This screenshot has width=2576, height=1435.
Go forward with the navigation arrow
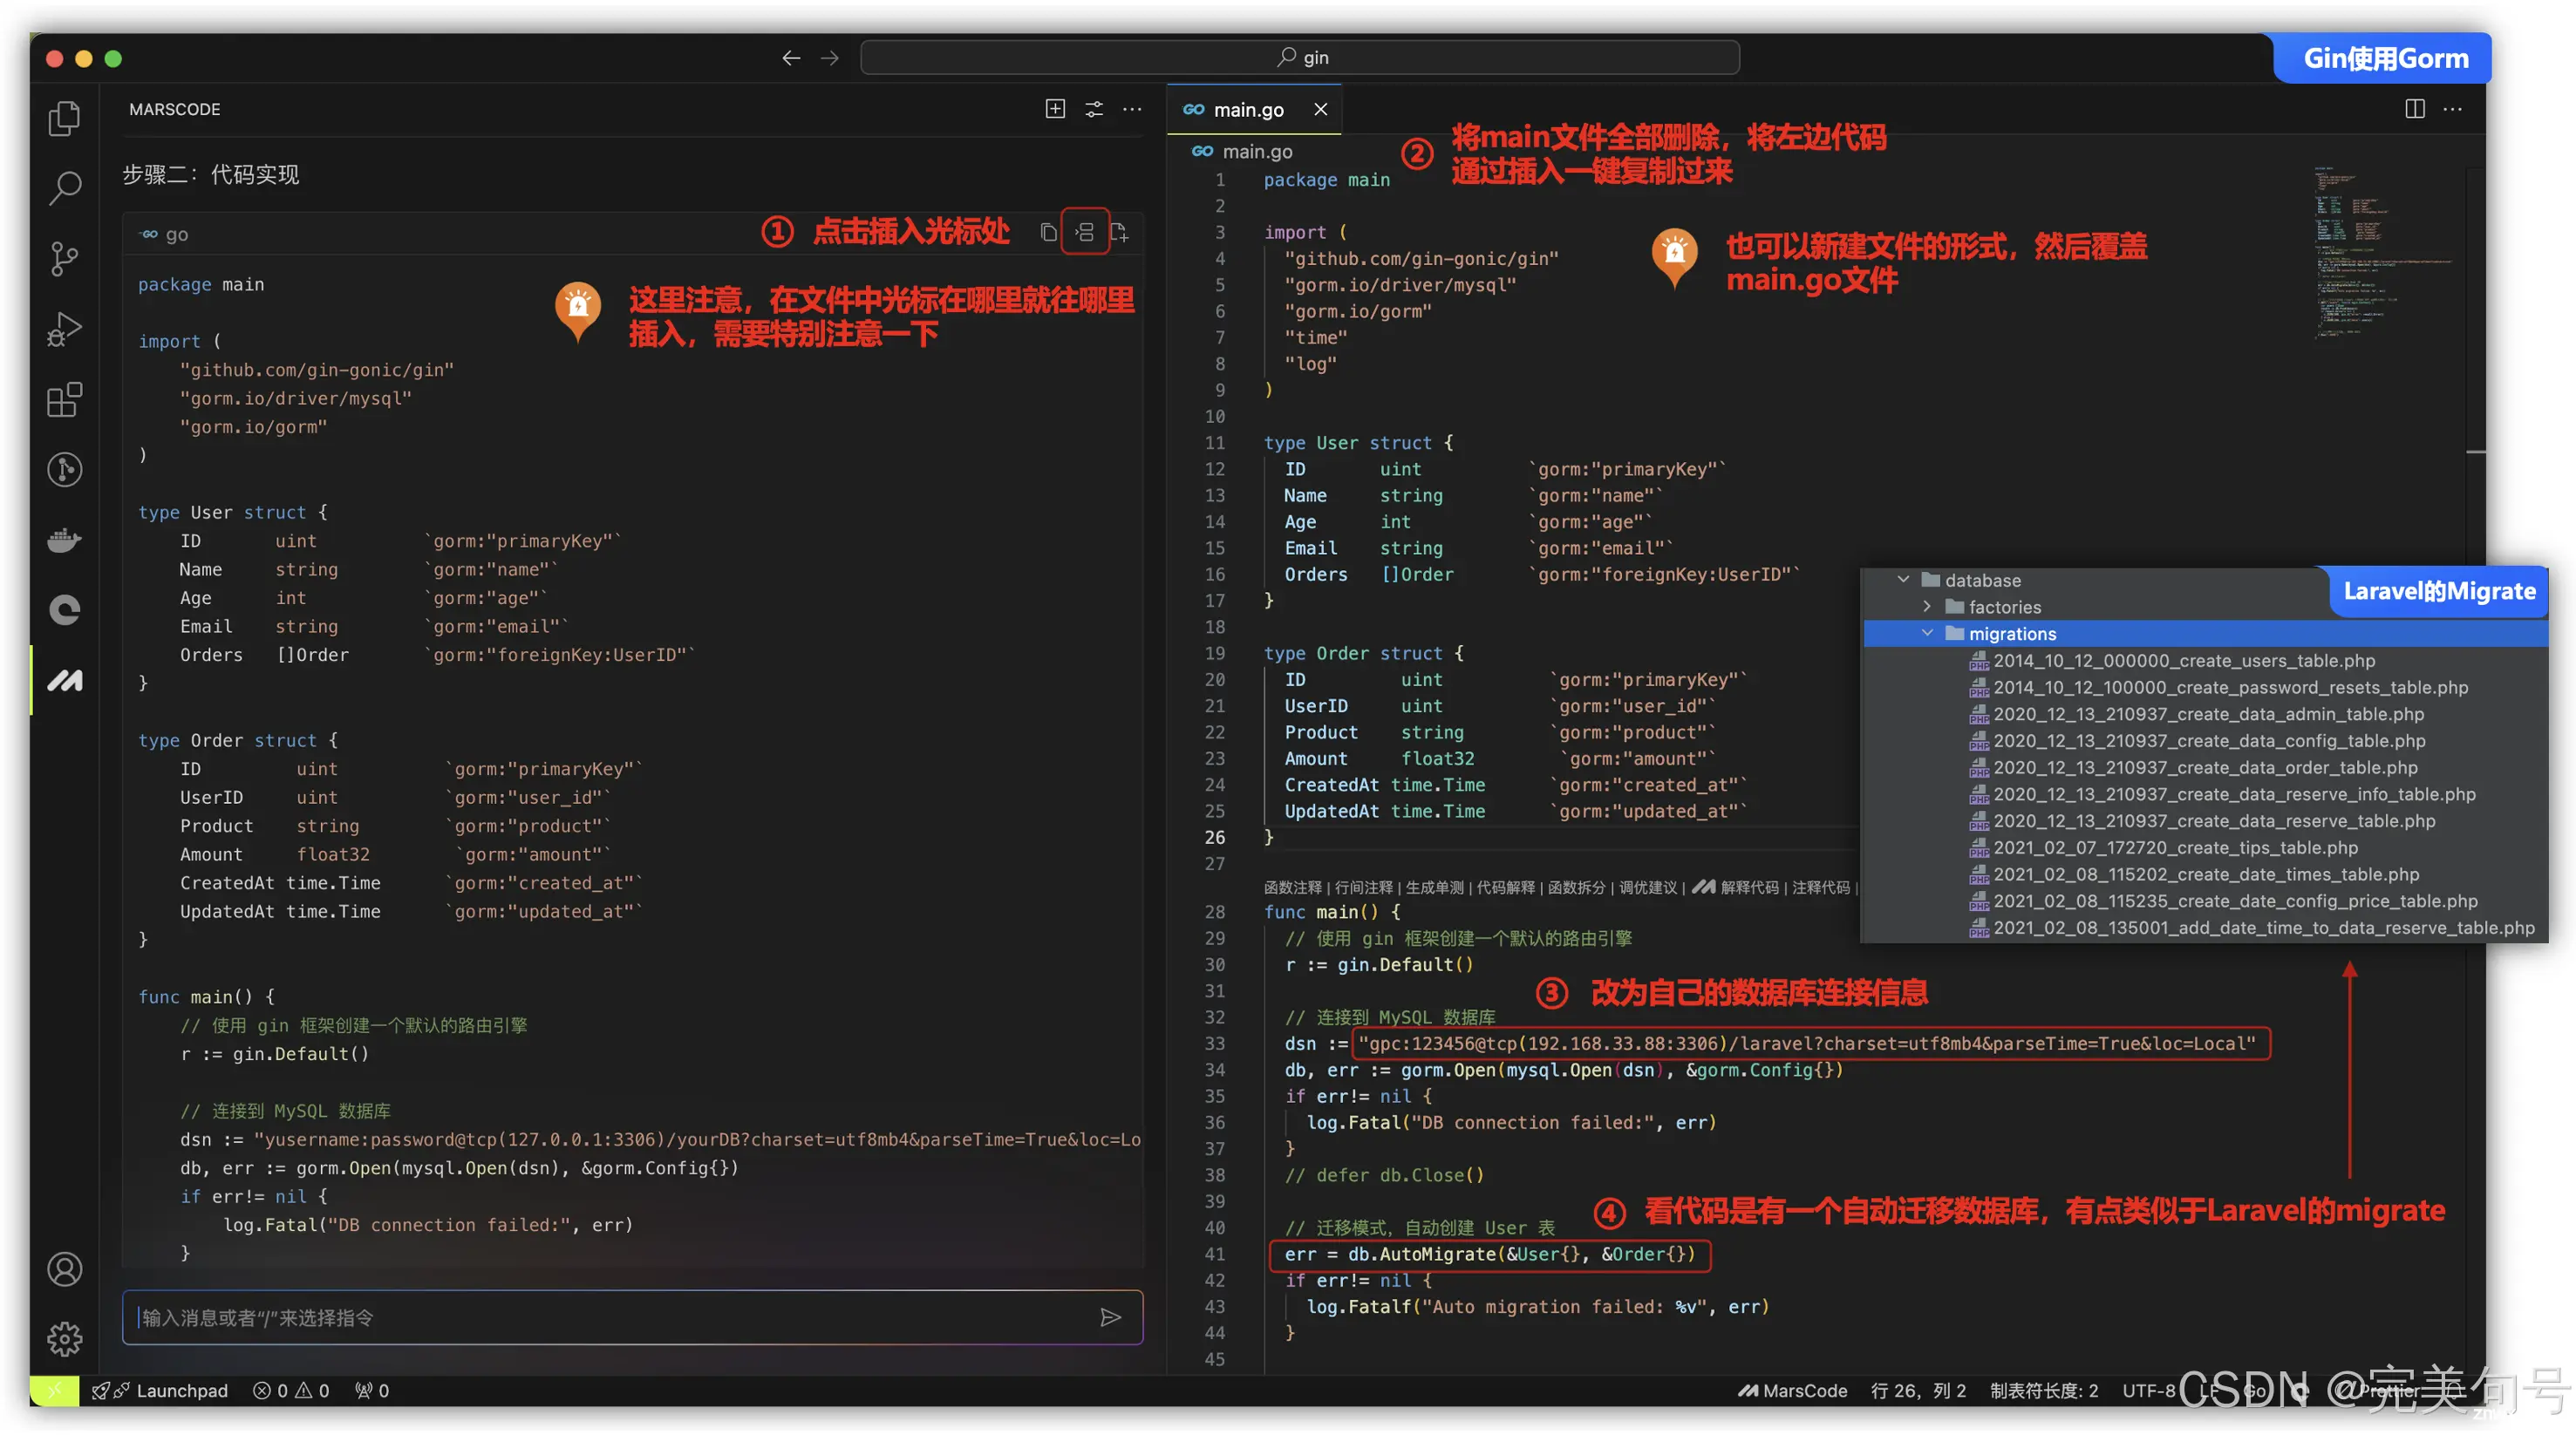tap(830, 58)
